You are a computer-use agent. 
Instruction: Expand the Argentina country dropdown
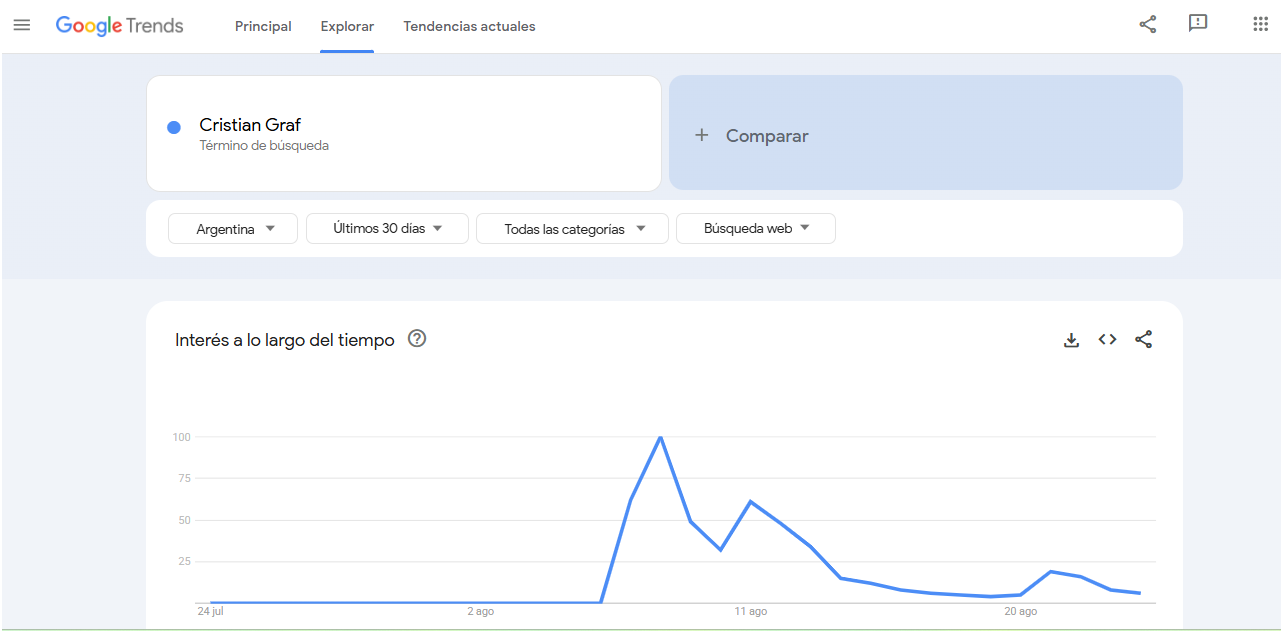point(233,229)
